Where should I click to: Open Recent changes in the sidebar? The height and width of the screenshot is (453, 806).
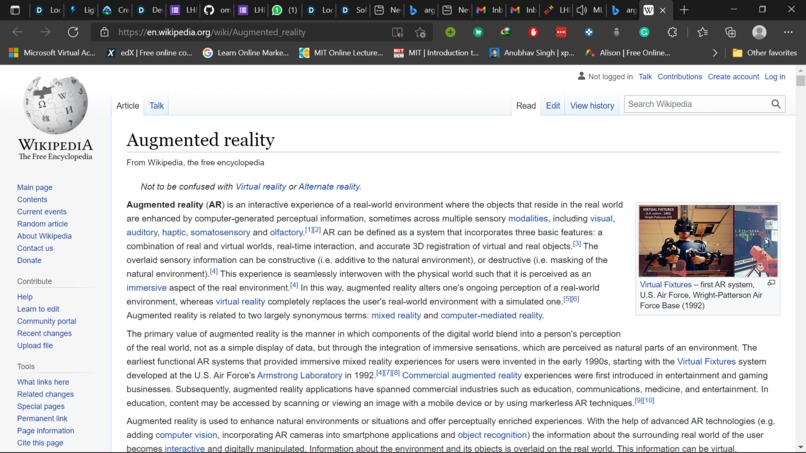44,333
